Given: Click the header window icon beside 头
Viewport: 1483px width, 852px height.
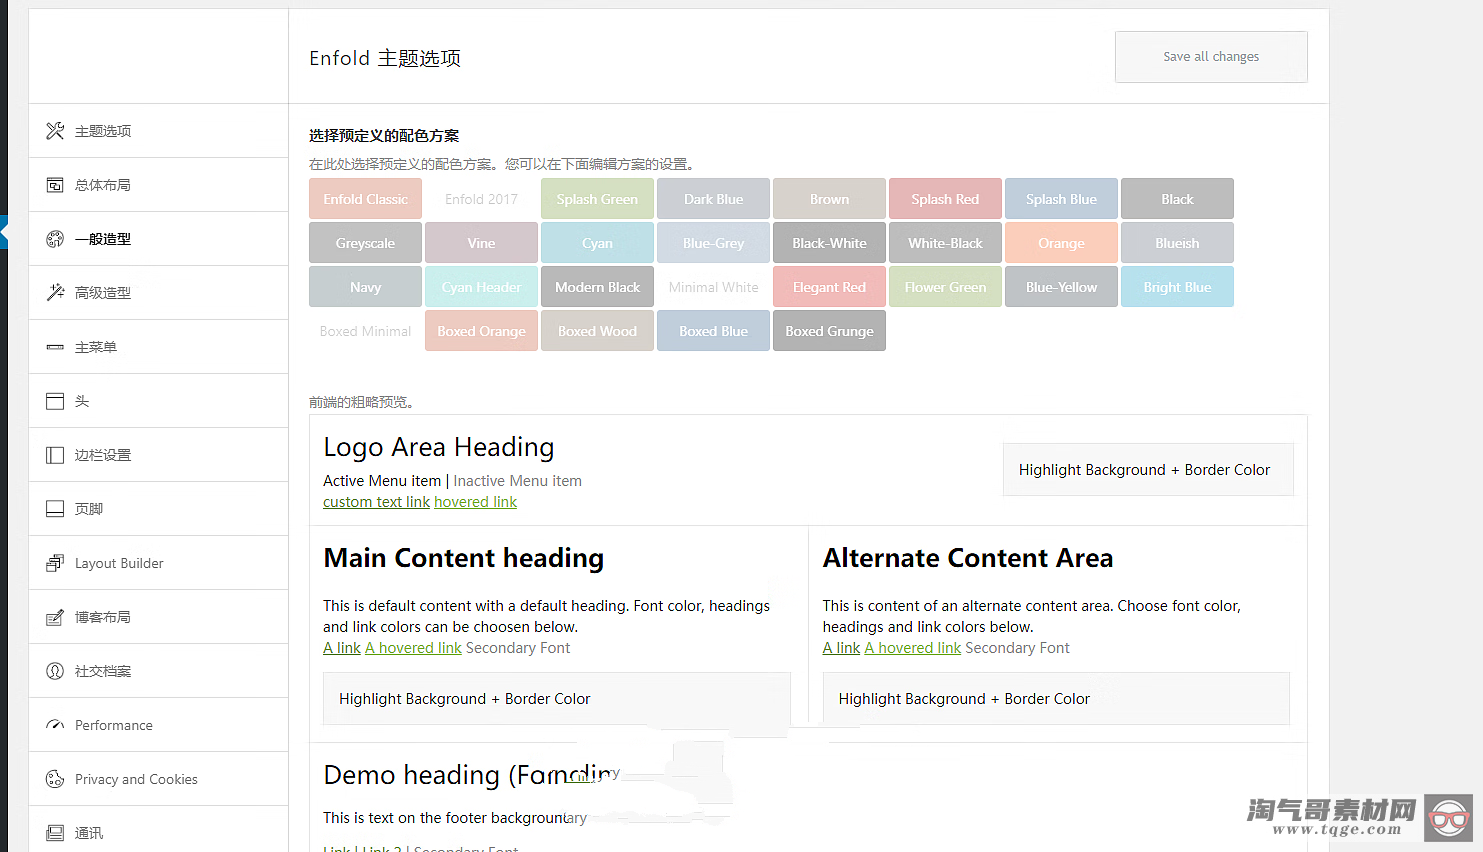Looking at the screenshot, I should (x=55, y=401).
